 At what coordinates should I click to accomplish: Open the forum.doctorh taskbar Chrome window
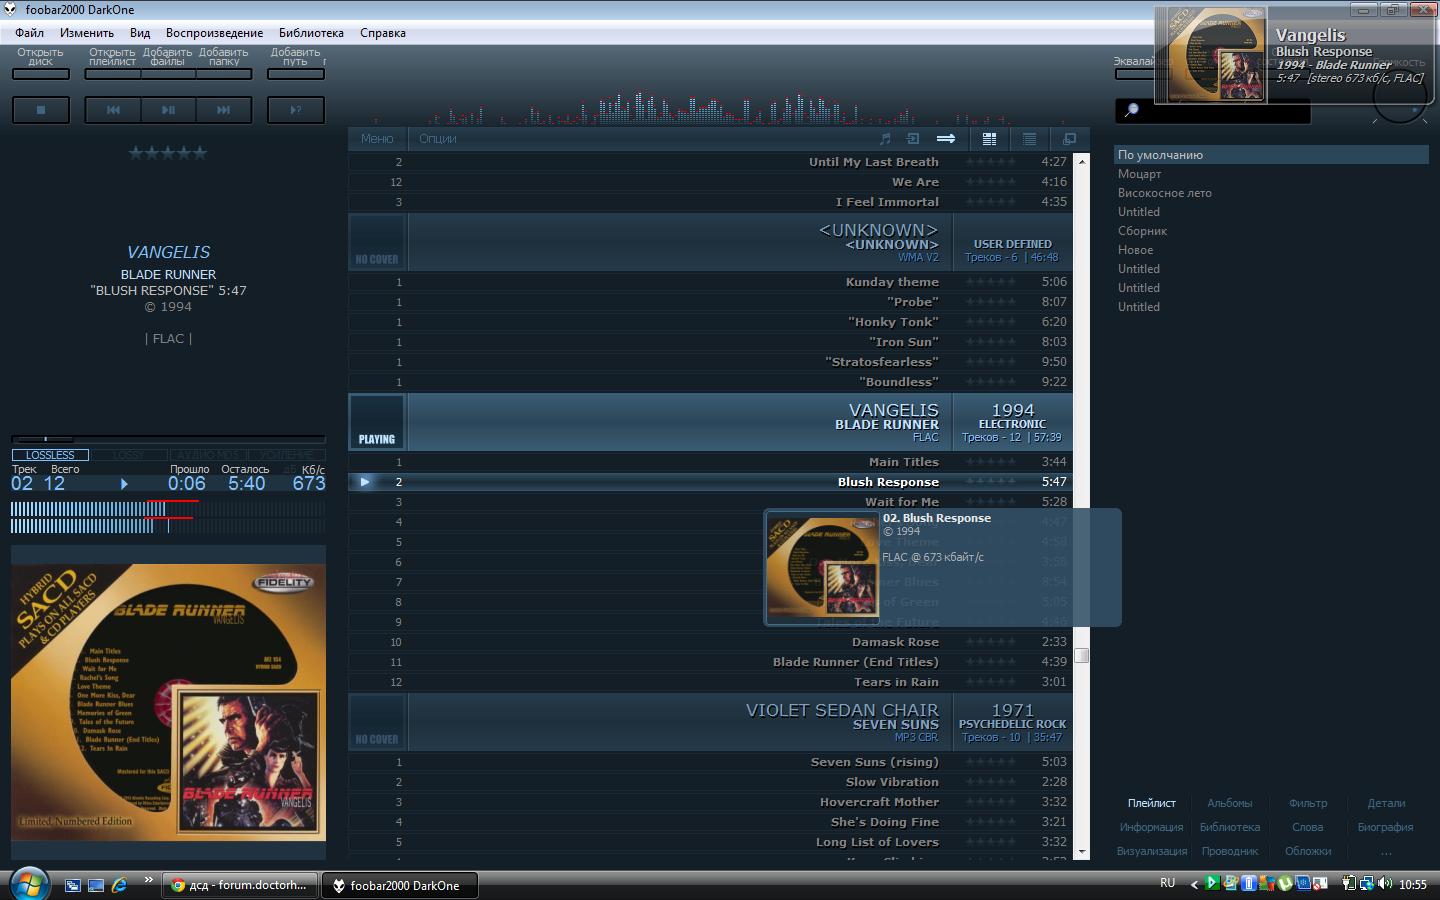pyautogui.click(x=240, y=885)
